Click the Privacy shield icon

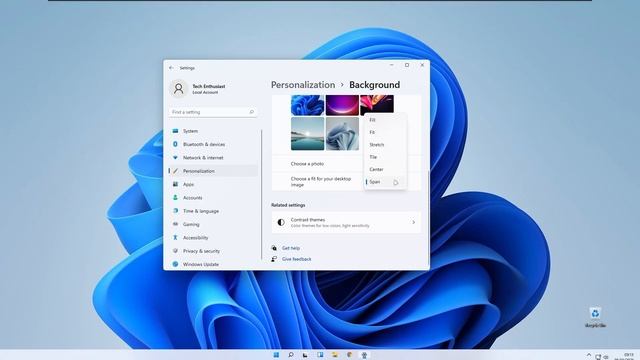pyautogui.click(x=176, y=251)
